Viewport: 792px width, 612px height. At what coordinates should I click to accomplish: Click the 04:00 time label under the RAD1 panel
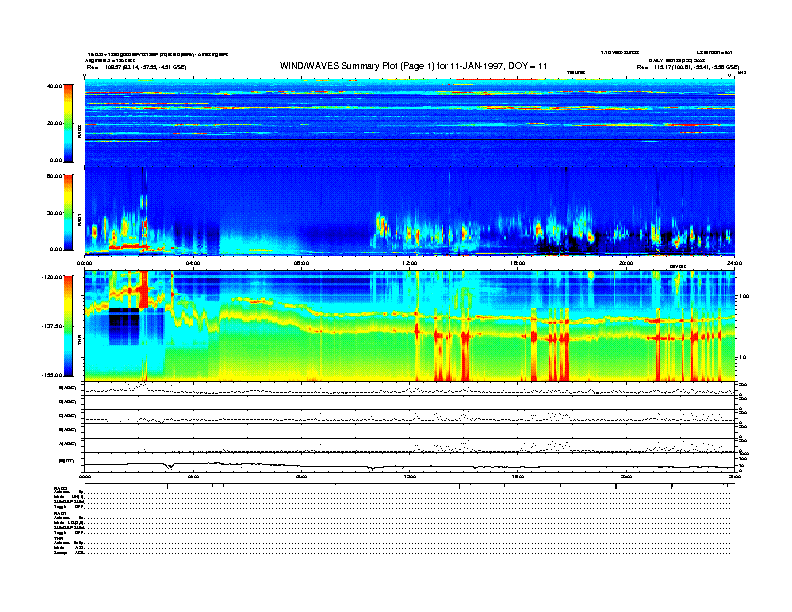click(193, 263)
